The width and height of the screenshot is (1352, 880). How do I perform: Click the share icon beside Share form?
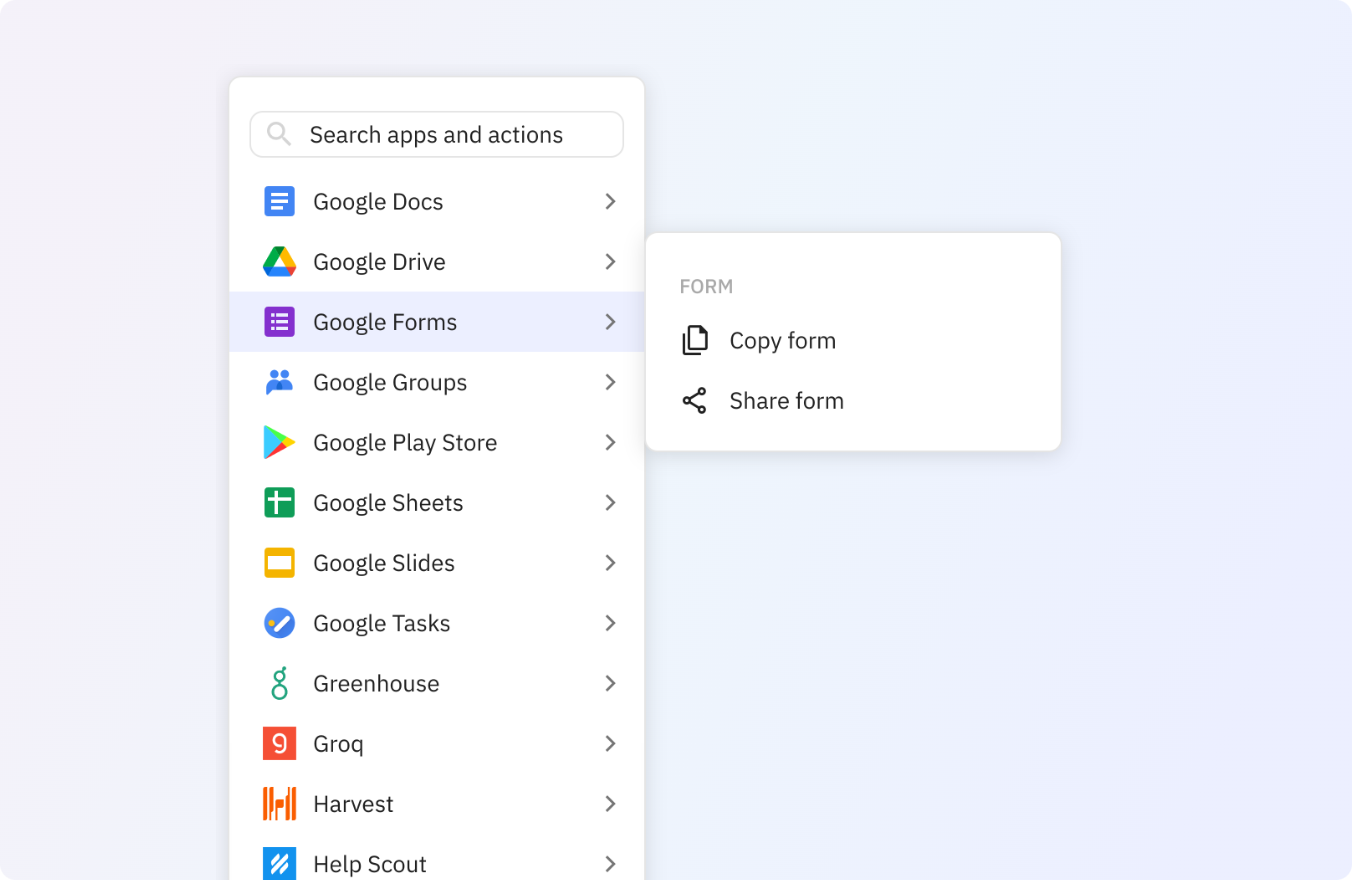(695, 401)
